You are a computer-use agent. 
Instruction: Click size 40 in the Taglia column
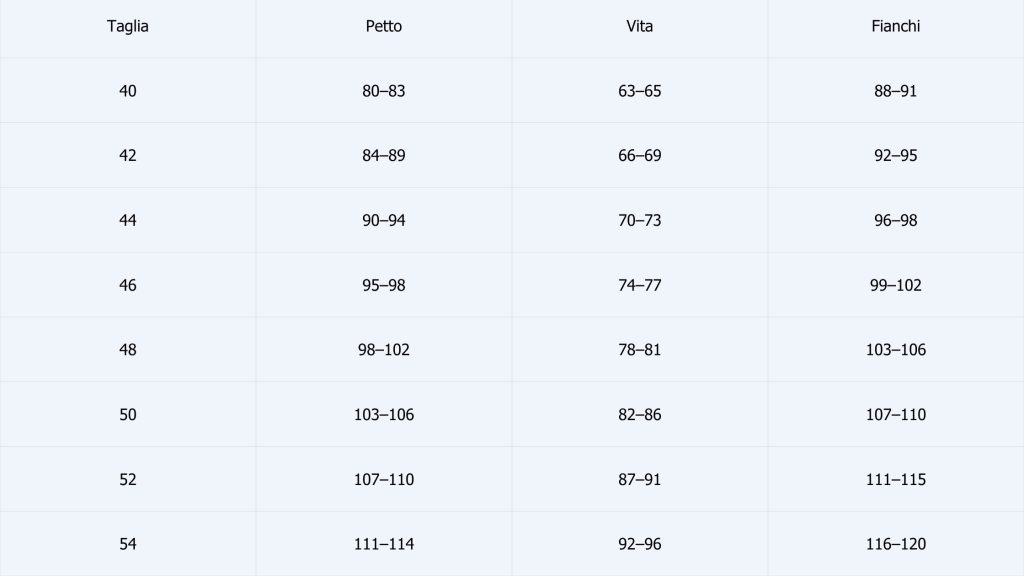tap(128, 91)
